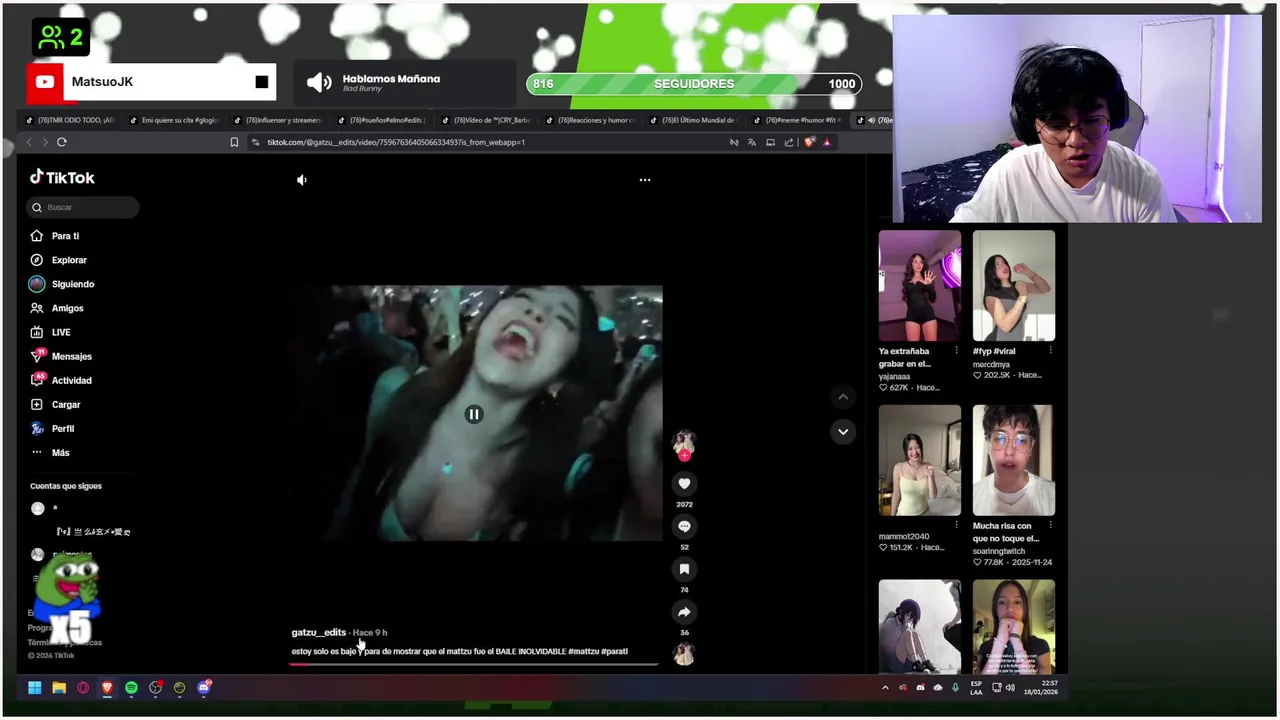Open LIVE section
Viewport: 1280px width, 720px height.
[x=51, y=332]
